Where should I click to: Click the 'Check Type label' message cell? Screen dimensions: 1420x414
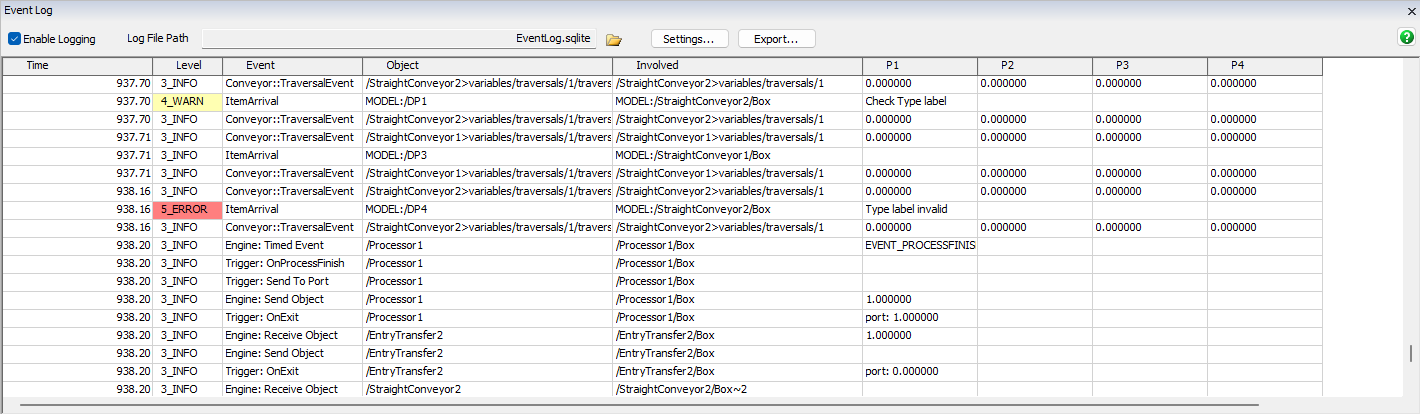coord(918,101)
